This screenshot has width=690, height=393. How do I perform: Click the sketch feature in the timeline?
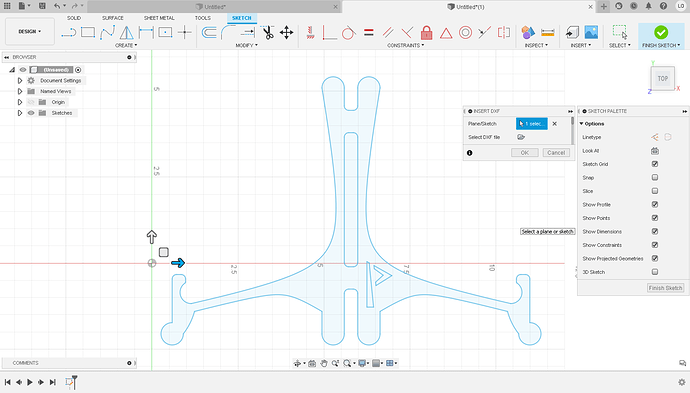click(x=69, y=382)
